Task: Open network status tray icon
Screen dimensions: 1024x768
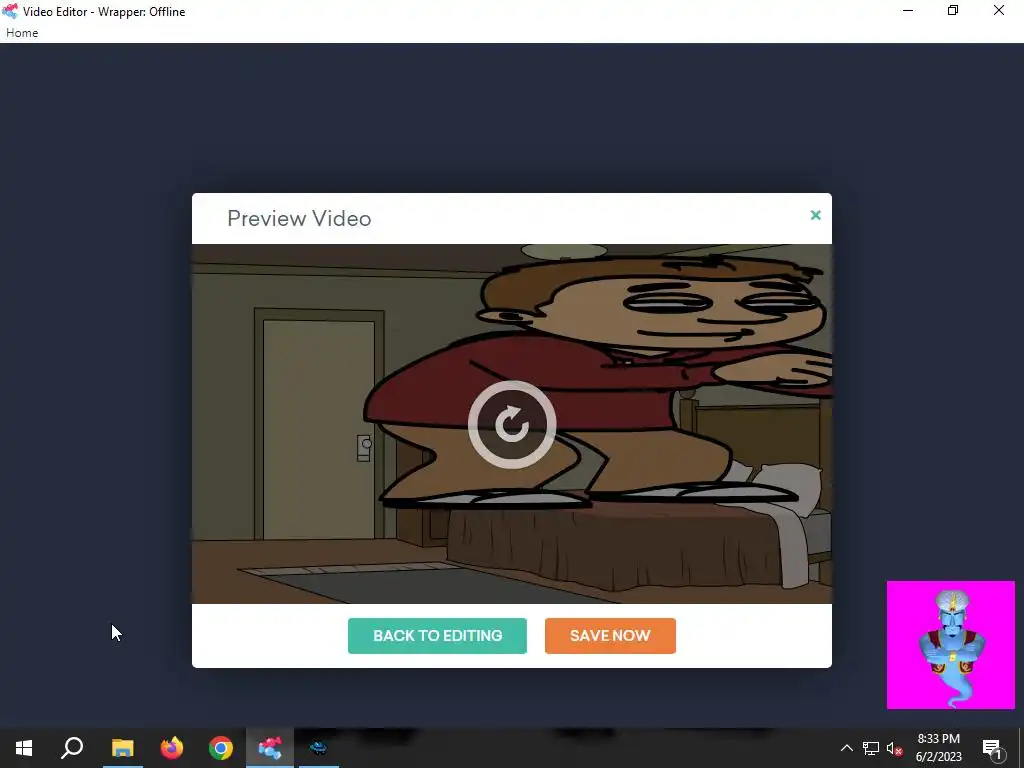Action: point(871,748)
